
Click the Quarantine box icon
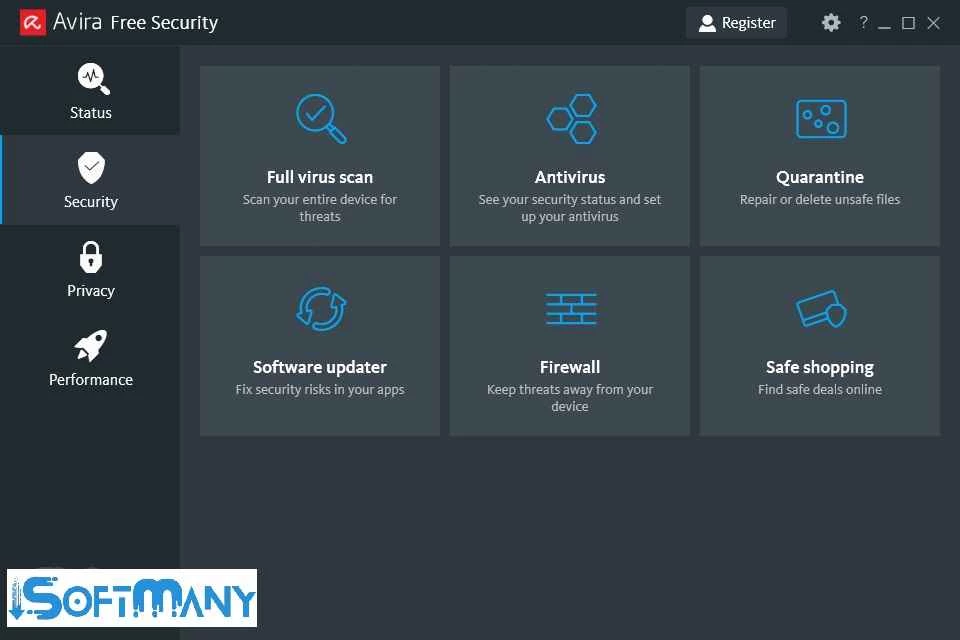(820, 119)
